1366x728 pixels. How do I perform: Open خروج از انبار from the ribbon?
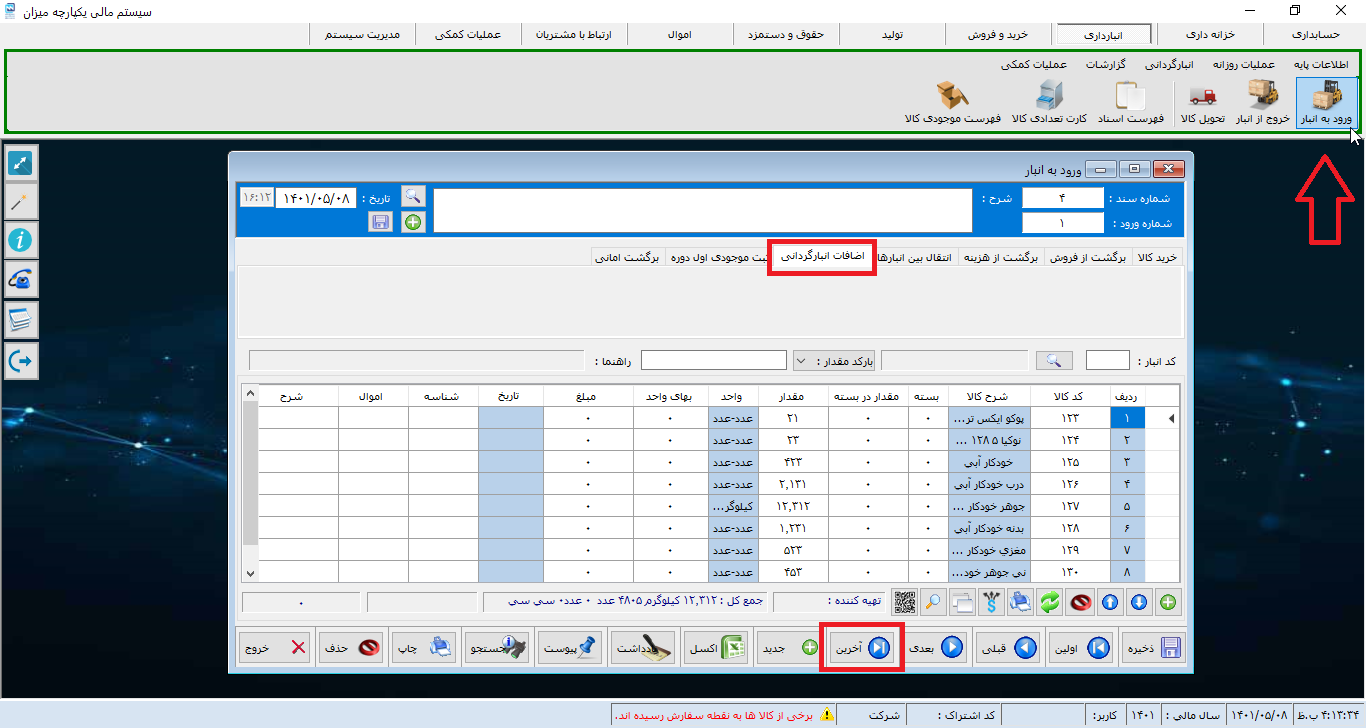(x=1263, y=103)
